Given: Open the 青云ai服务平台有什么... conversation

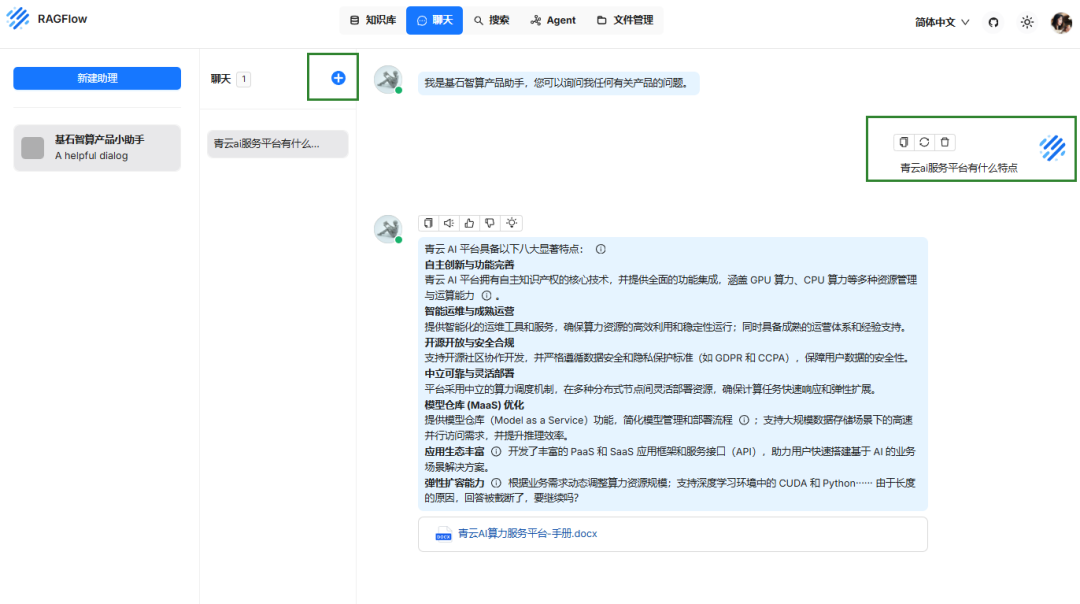Looking at the screenshot, I should click(x=278, y=143).
